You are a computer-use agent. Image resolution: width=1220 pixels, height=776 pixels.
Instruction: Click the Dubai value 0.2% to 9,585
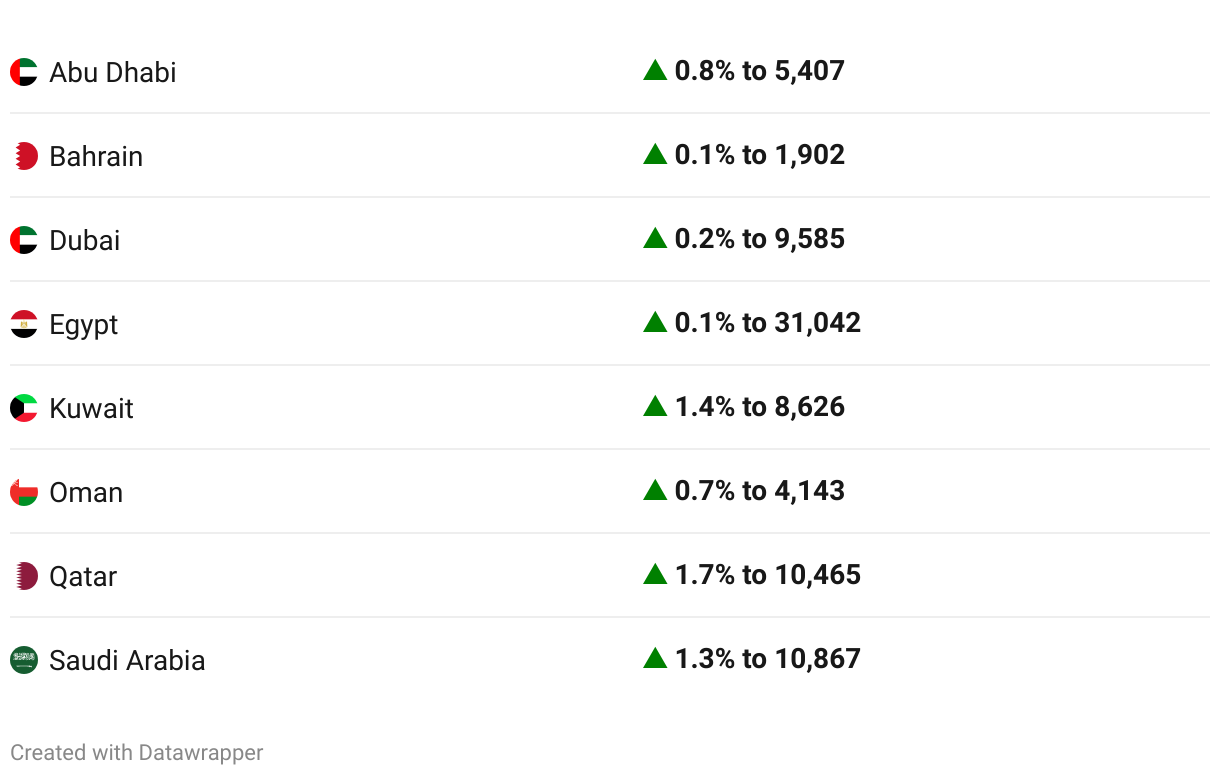tap(760, 239)
